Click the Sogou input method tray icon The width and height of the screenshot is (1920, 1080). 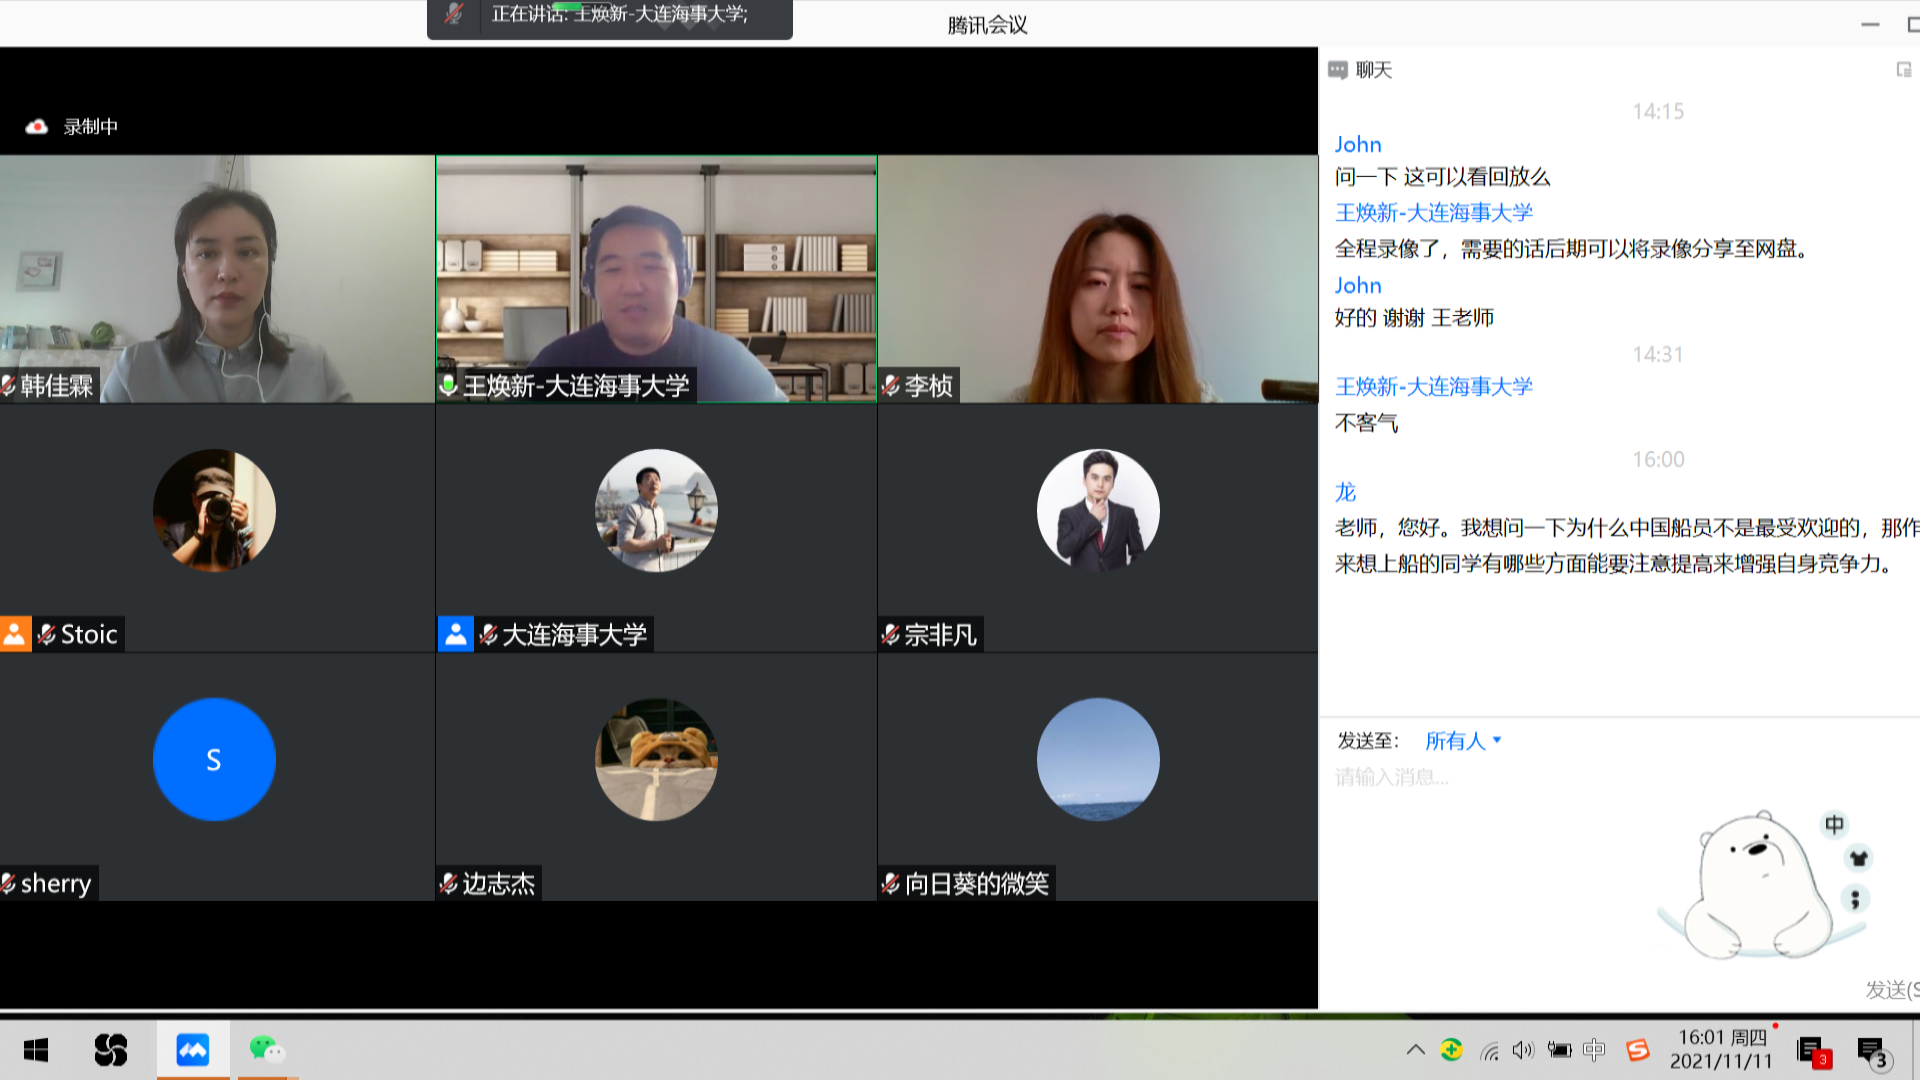point(1637,1050)
